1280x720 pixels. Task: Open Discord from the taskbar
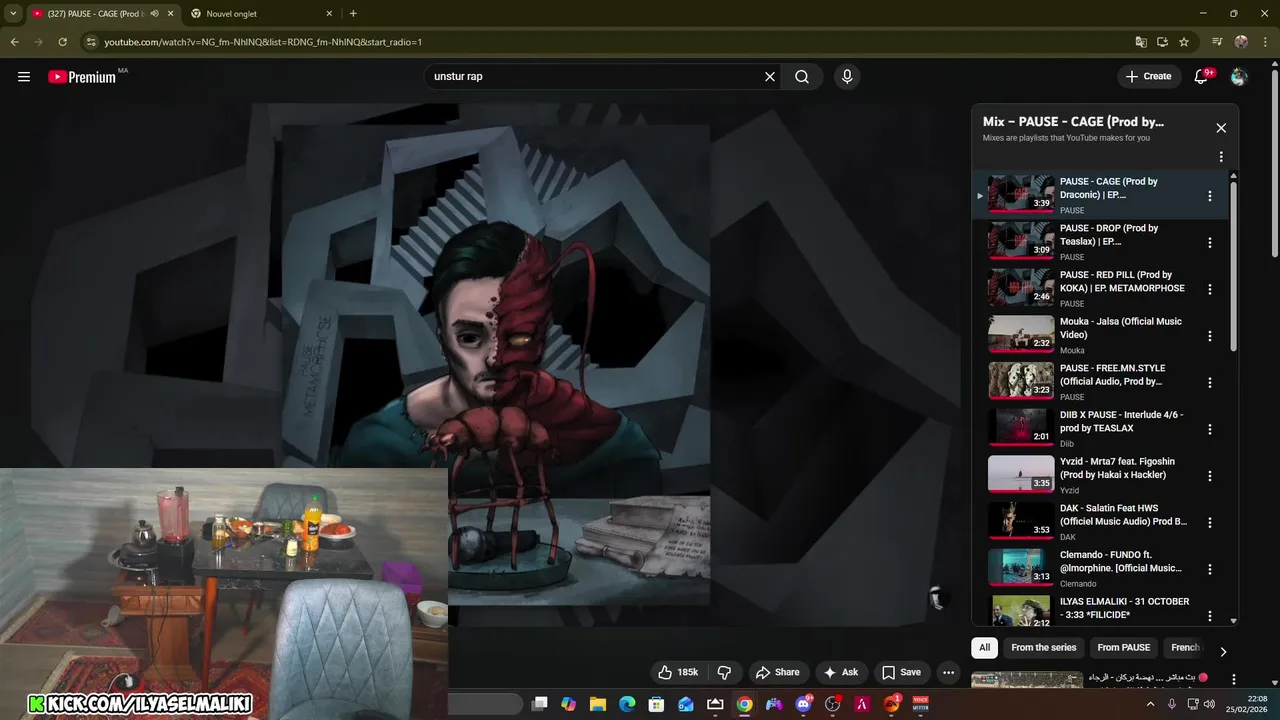tap(804, 704)
